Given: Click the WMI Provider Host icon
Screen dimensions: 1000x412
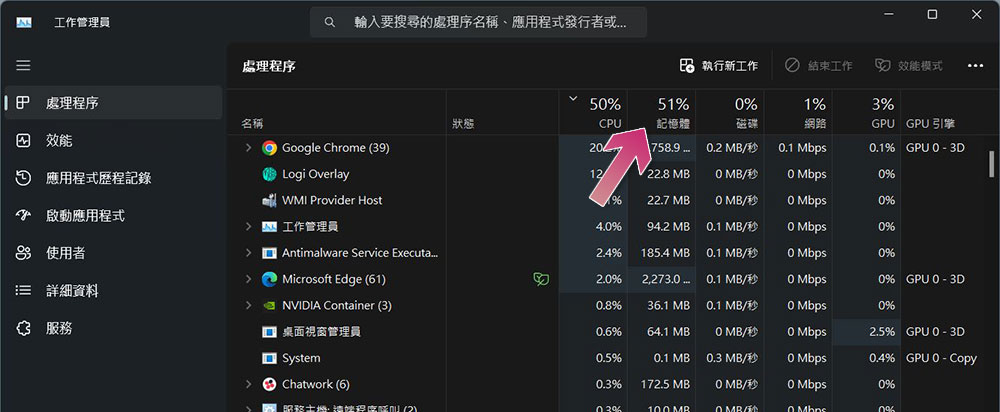Looking at the screenshot, I should 269,200.
